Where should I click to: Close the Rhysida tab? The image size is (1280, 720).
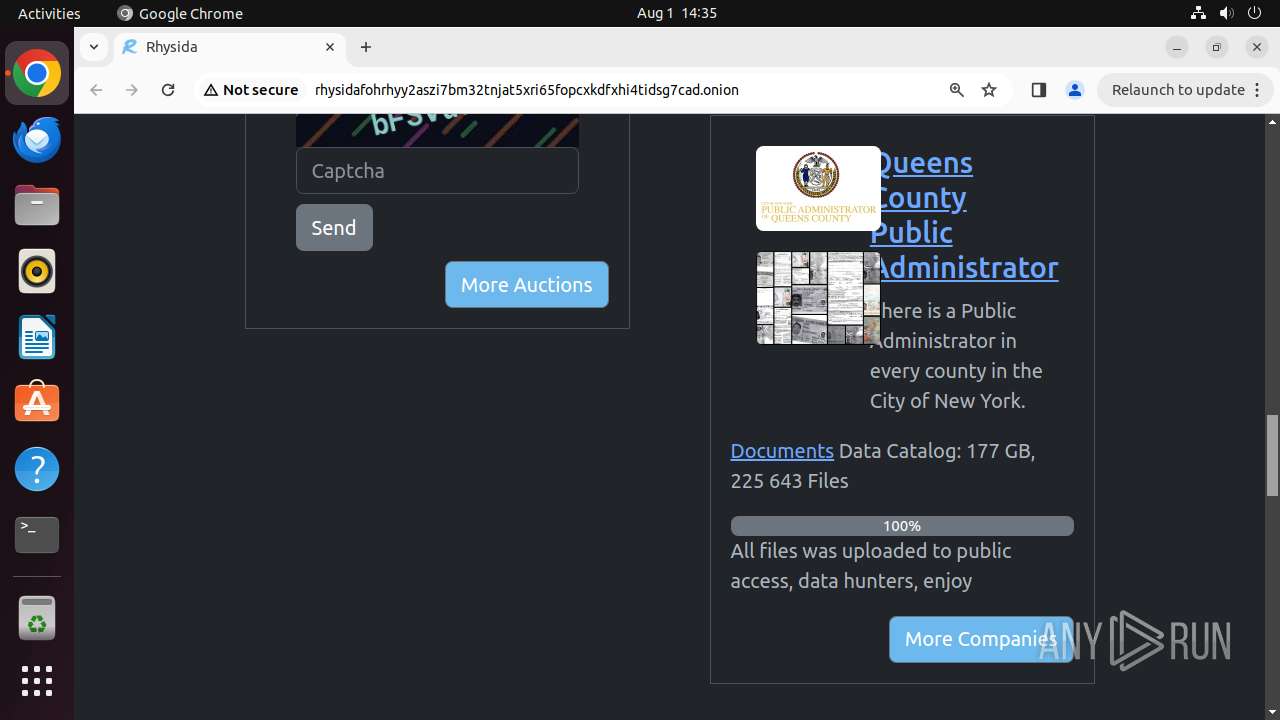click(330, 47)
